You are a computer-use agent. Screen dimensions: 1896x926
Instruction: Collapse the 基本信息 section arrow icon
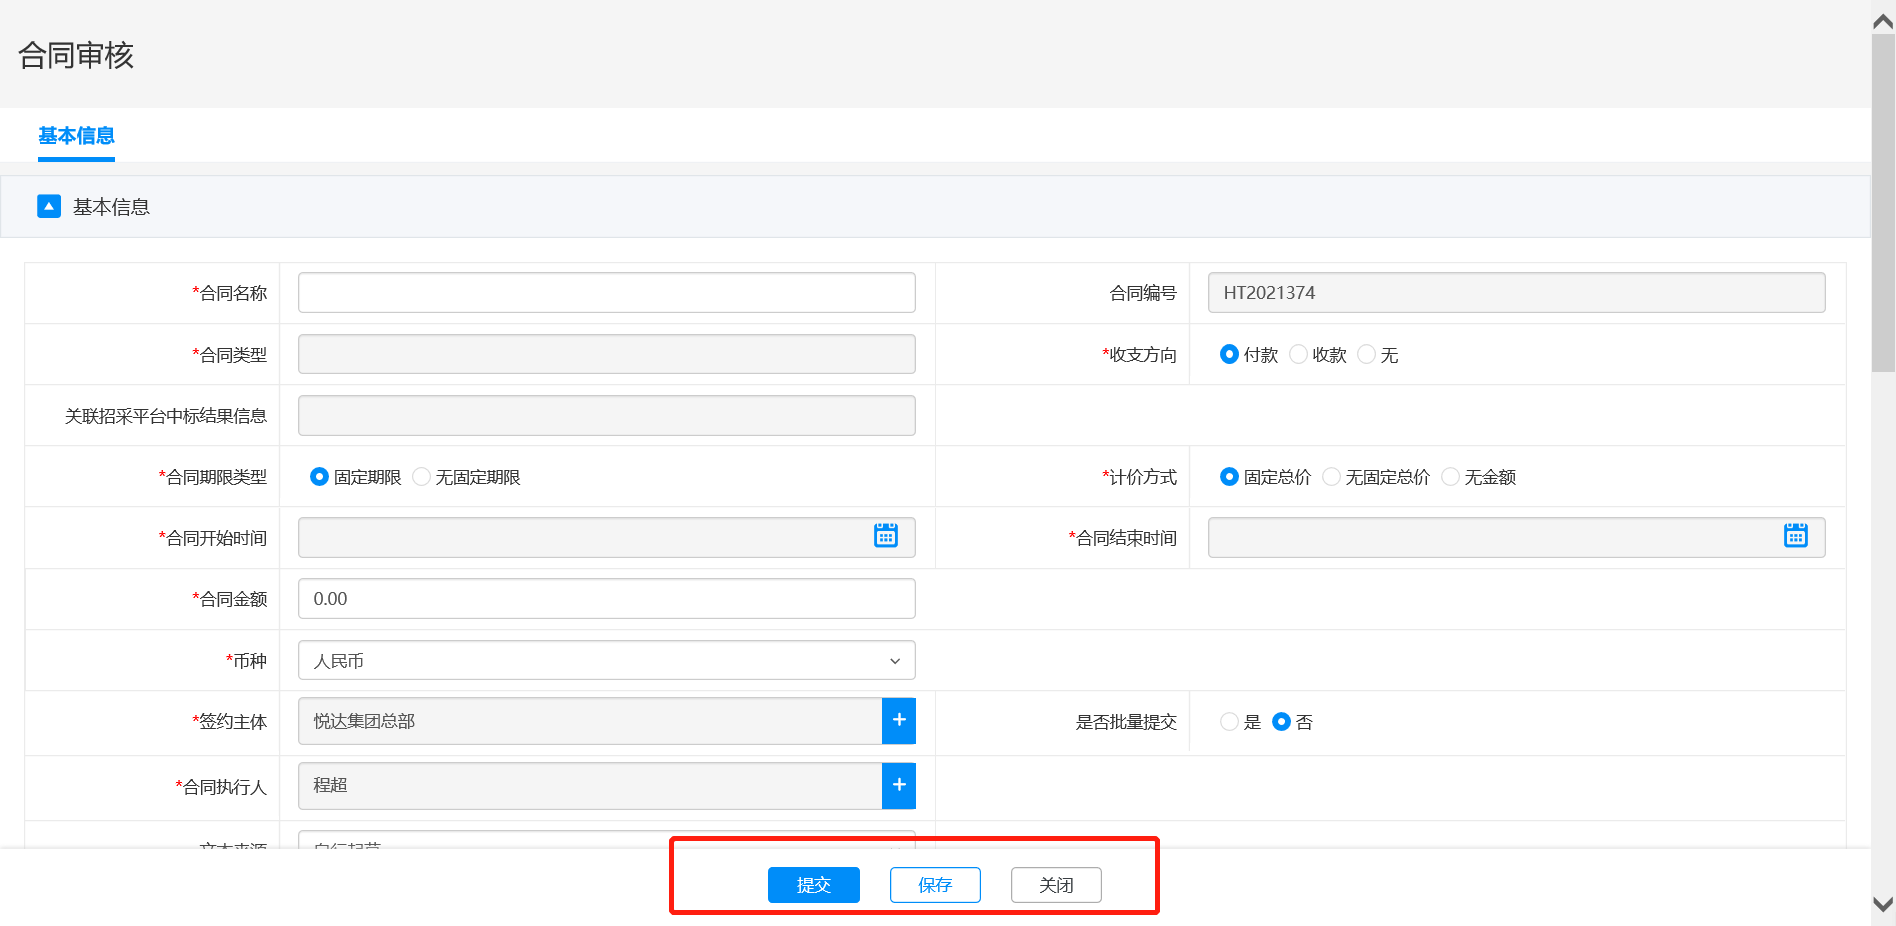(49, 206)
